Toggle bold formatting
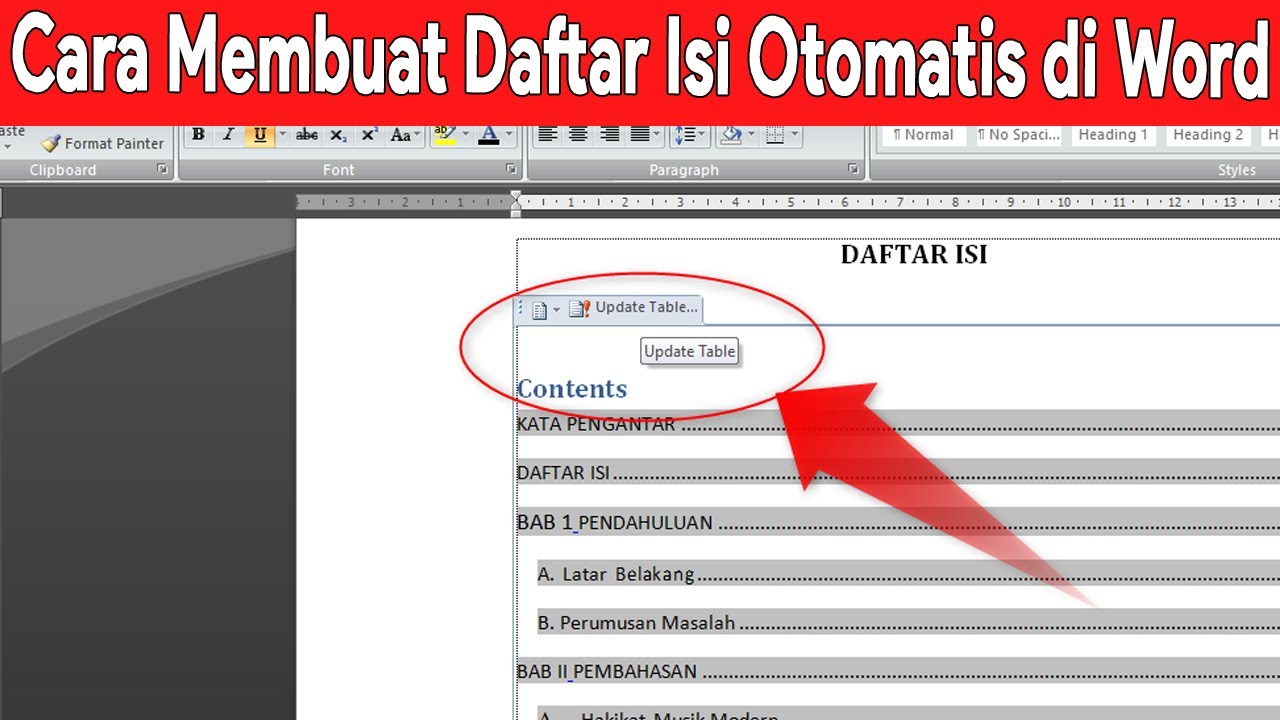 point(198,134)
